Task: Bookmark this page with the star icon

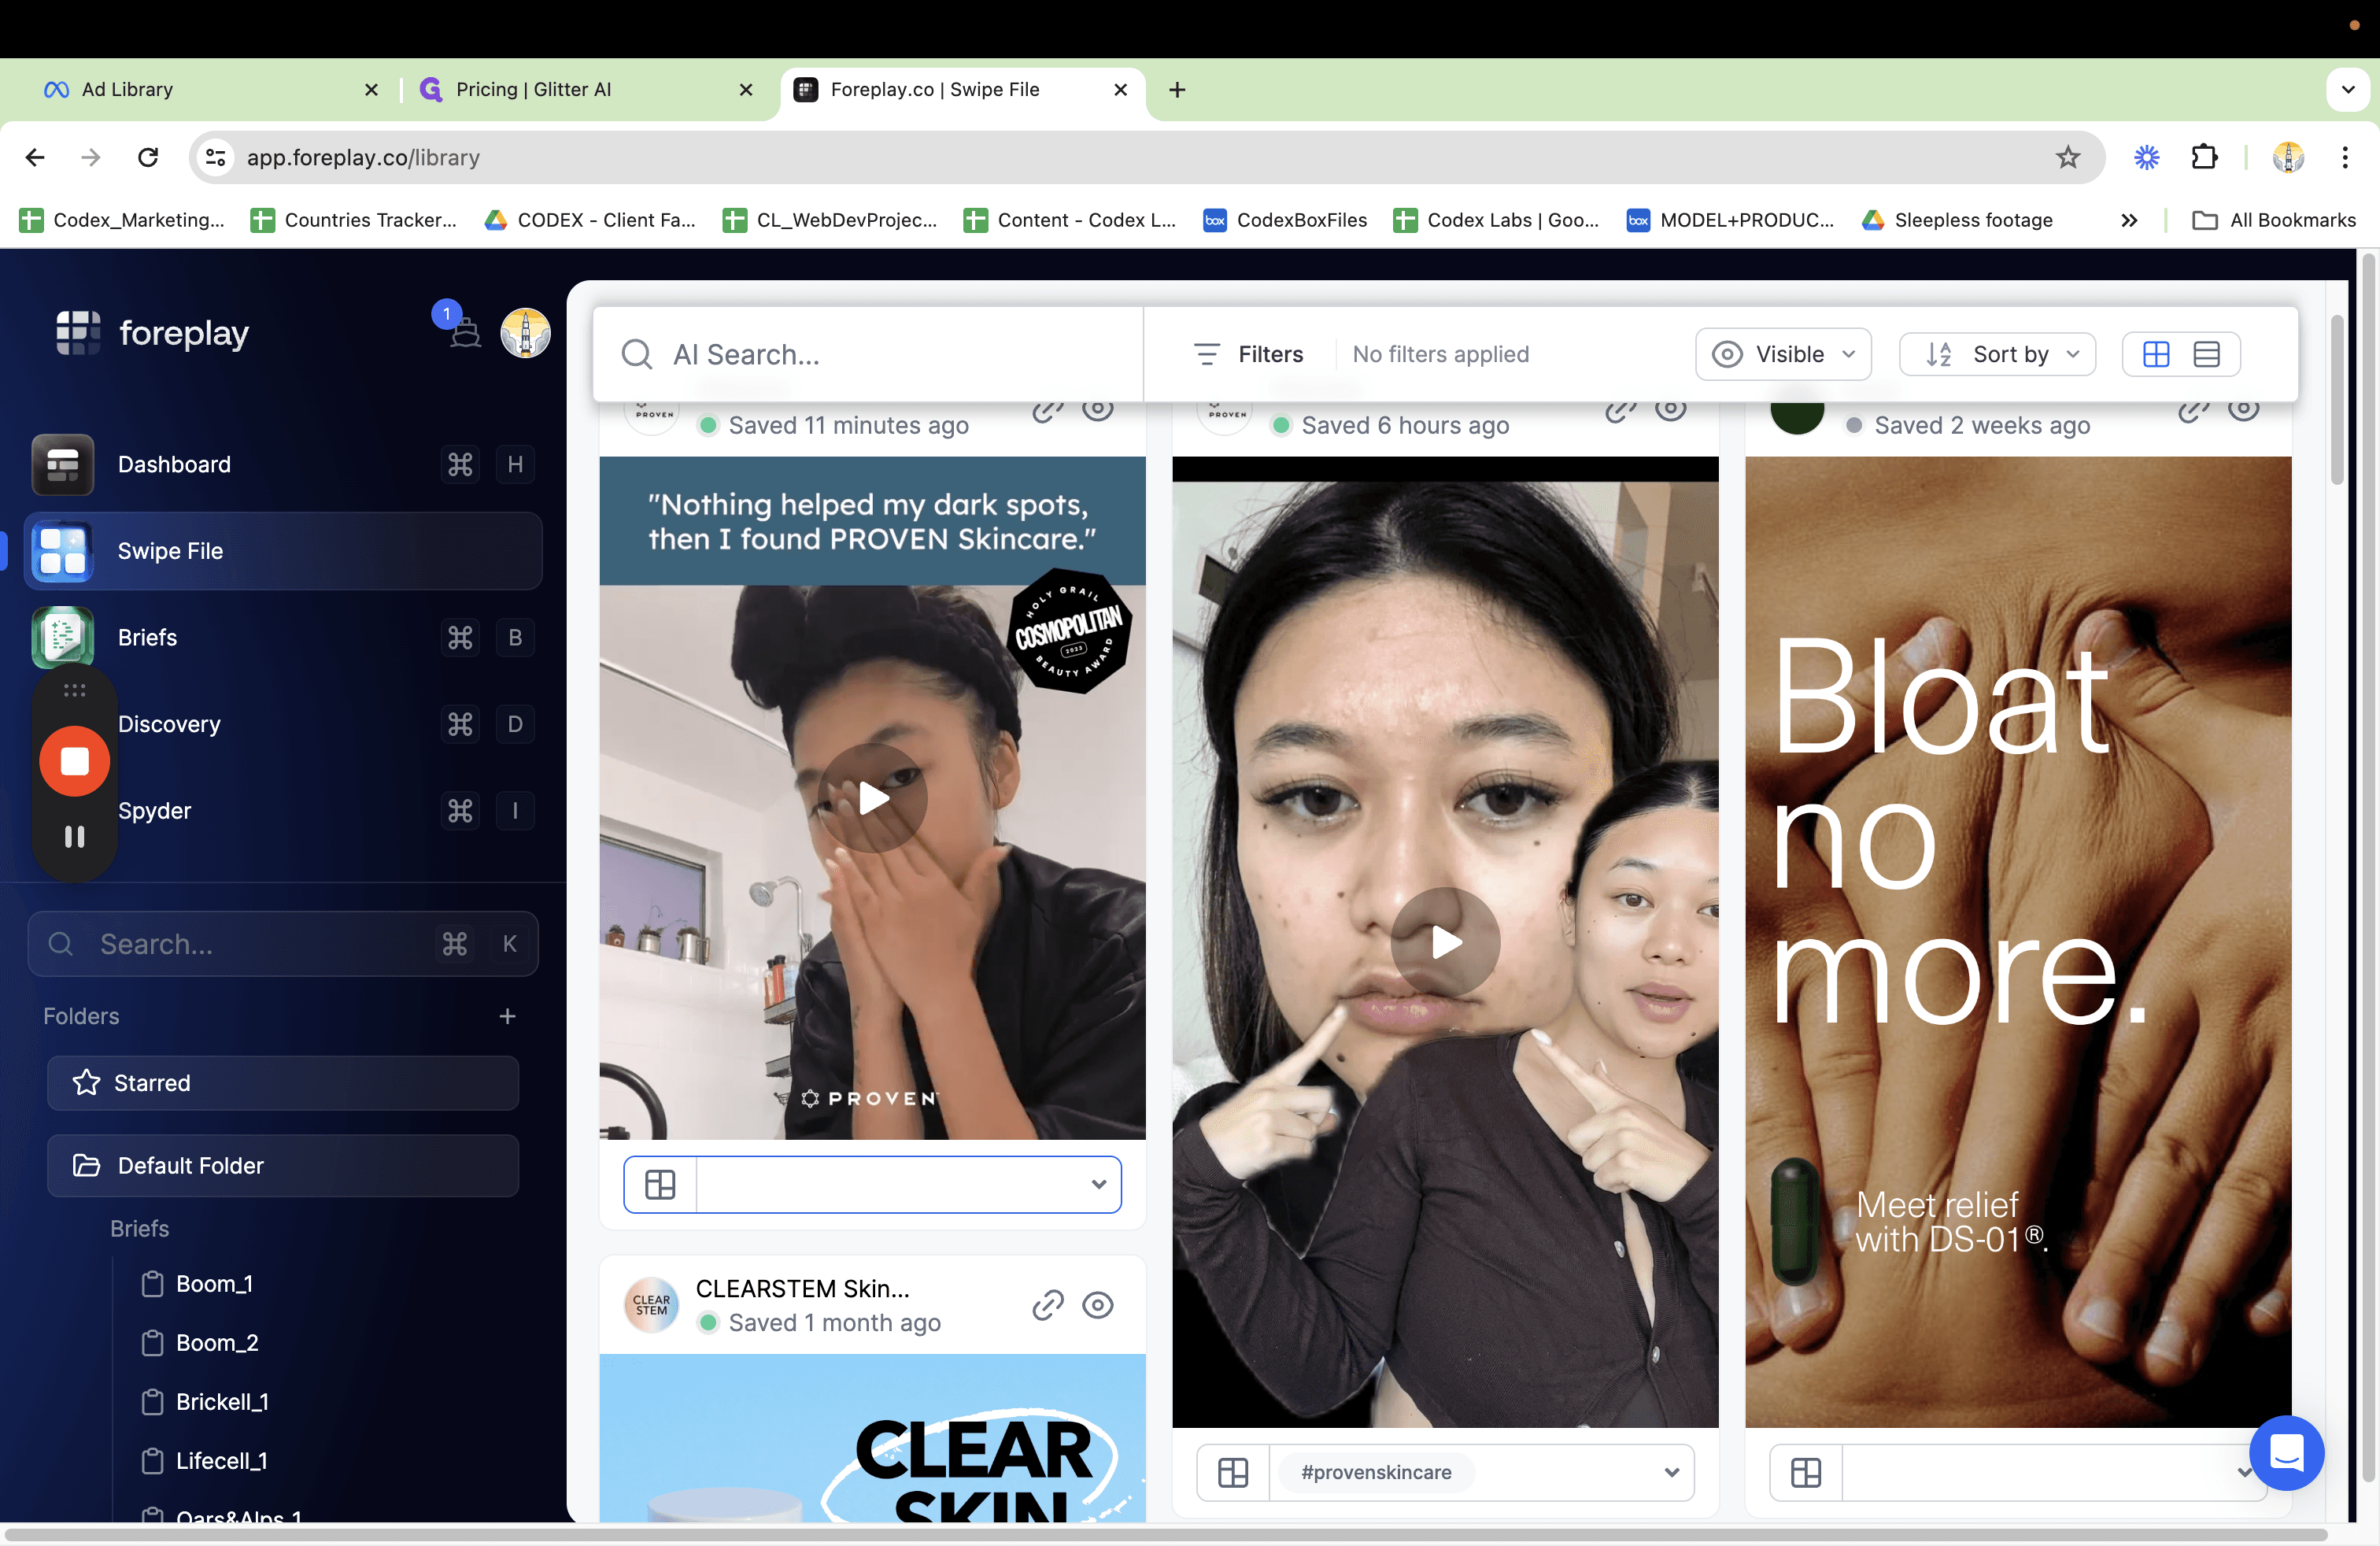Action: 2068,157
